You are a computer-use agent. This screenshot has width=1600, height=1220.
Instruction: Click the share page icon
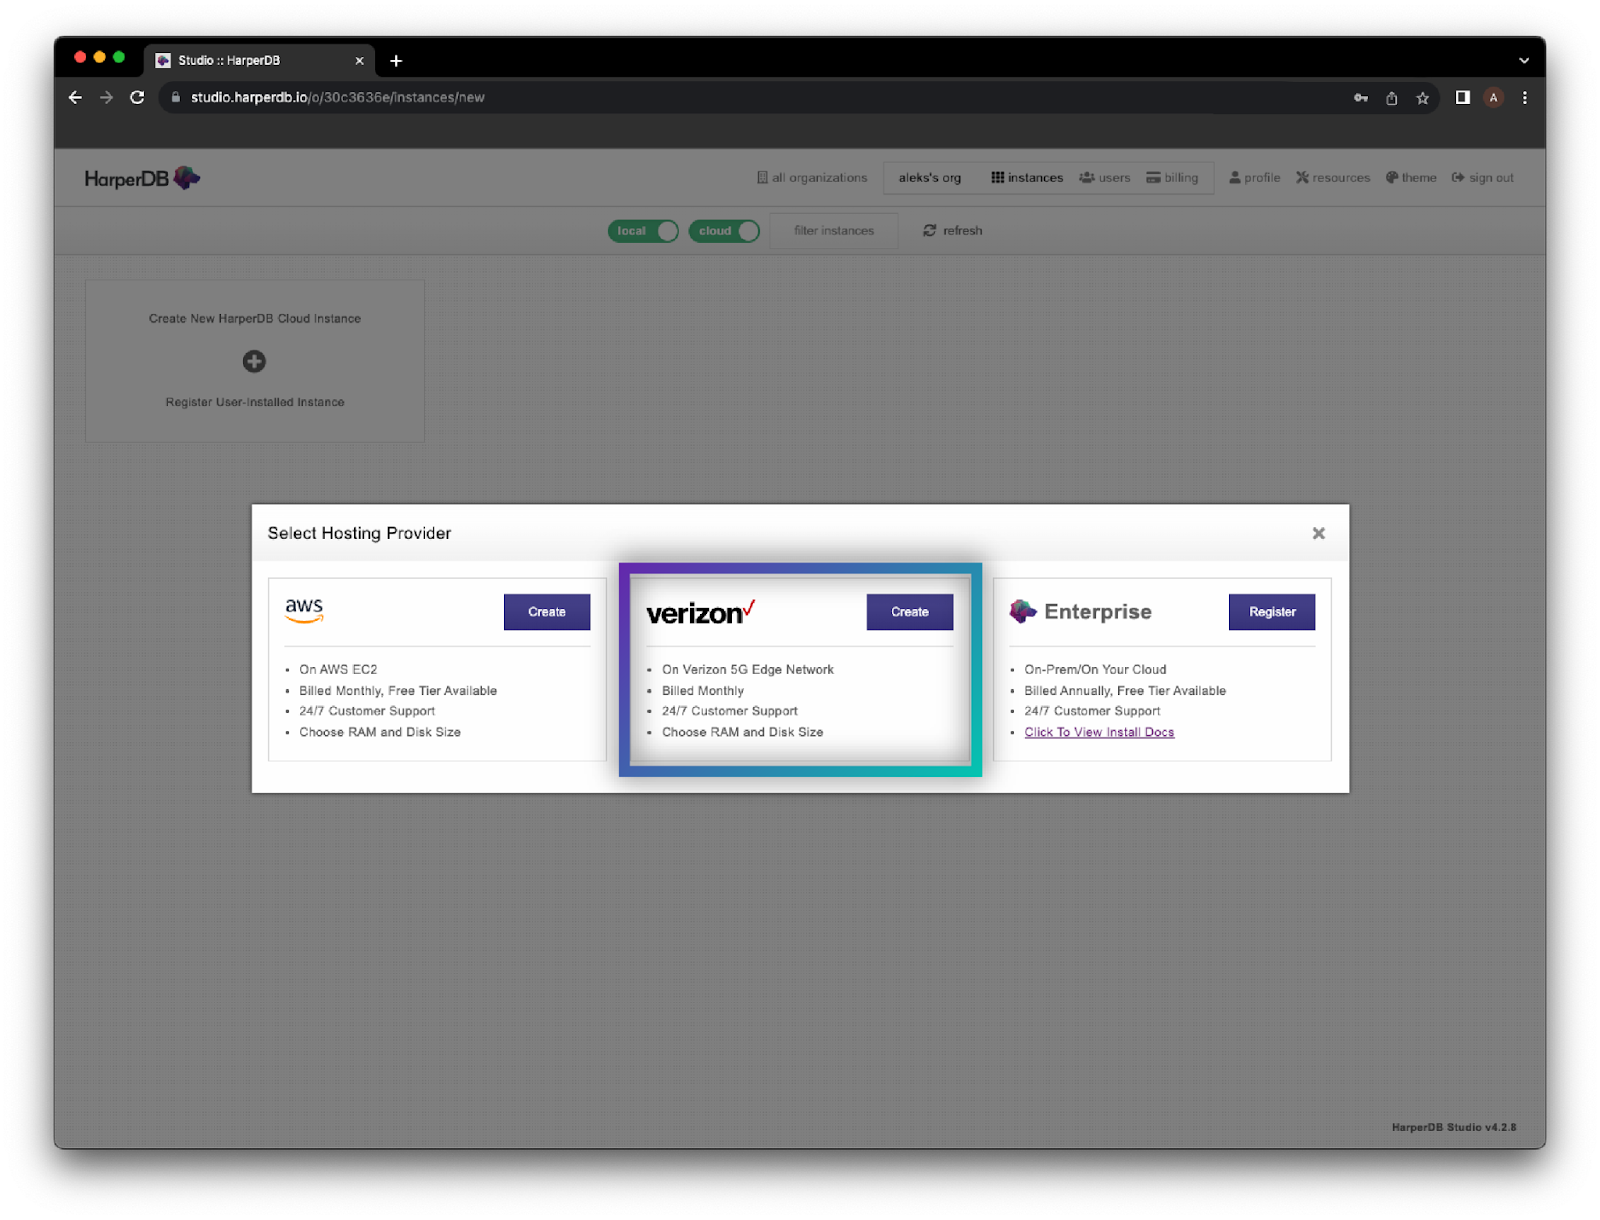[x=1391, y=97]
